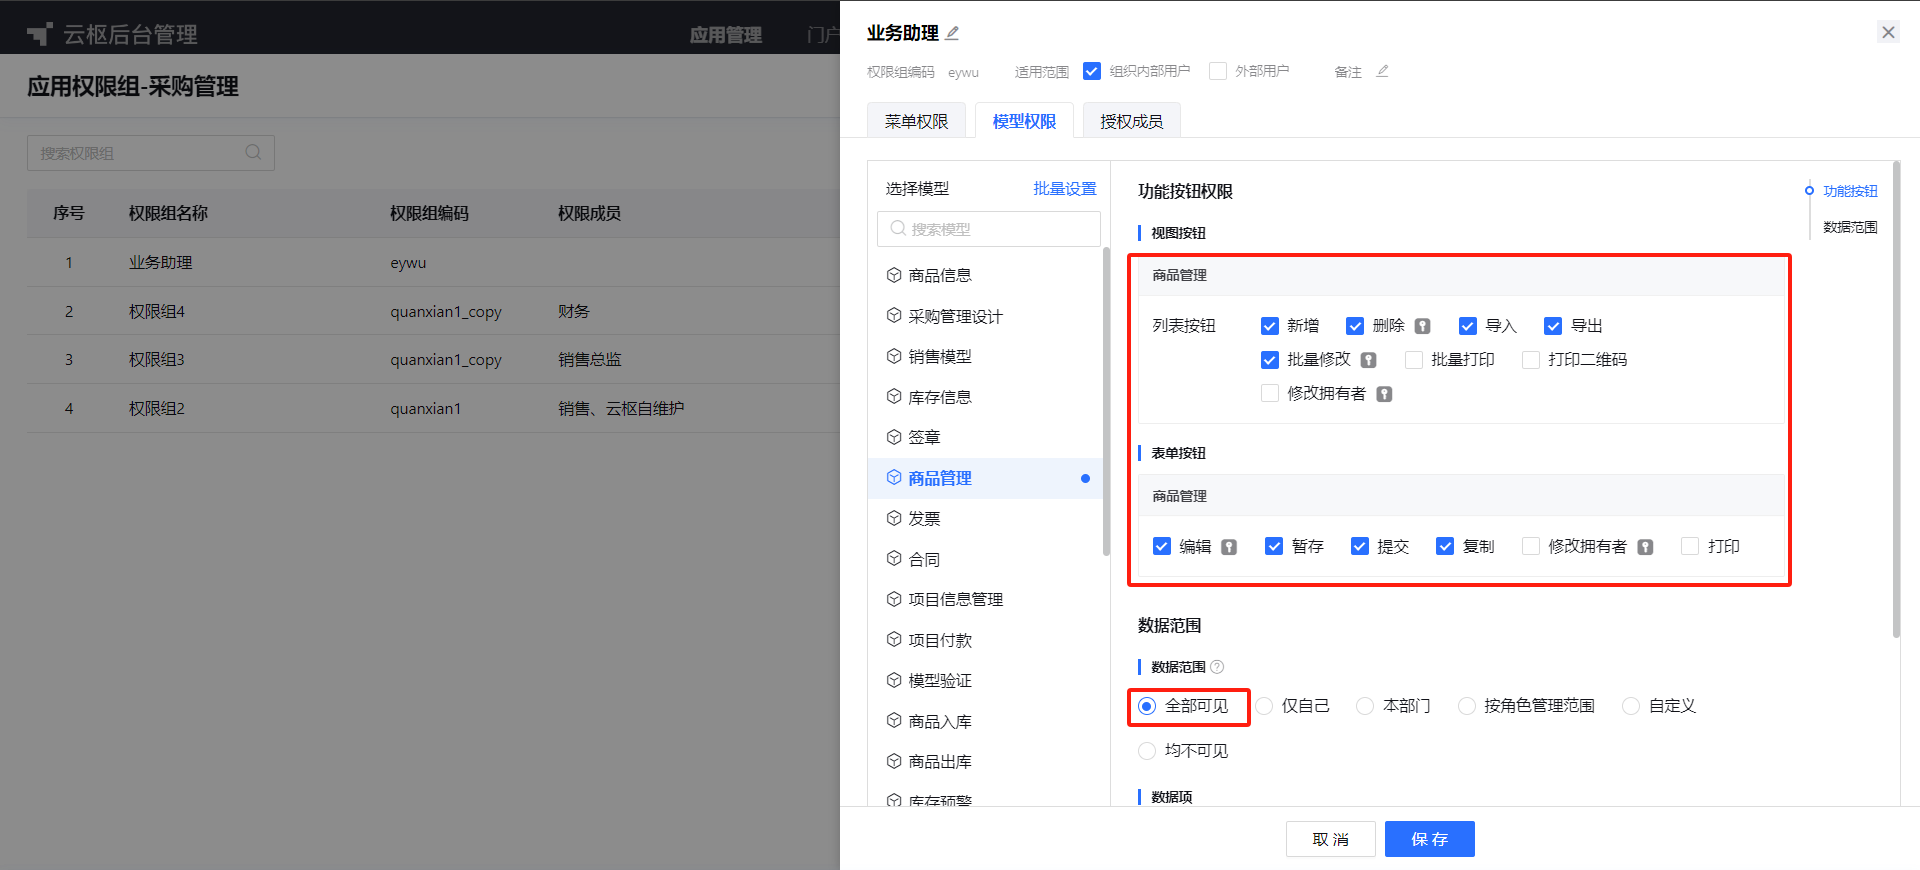Click the info badge next to 批量修改

coord(1368,360)
